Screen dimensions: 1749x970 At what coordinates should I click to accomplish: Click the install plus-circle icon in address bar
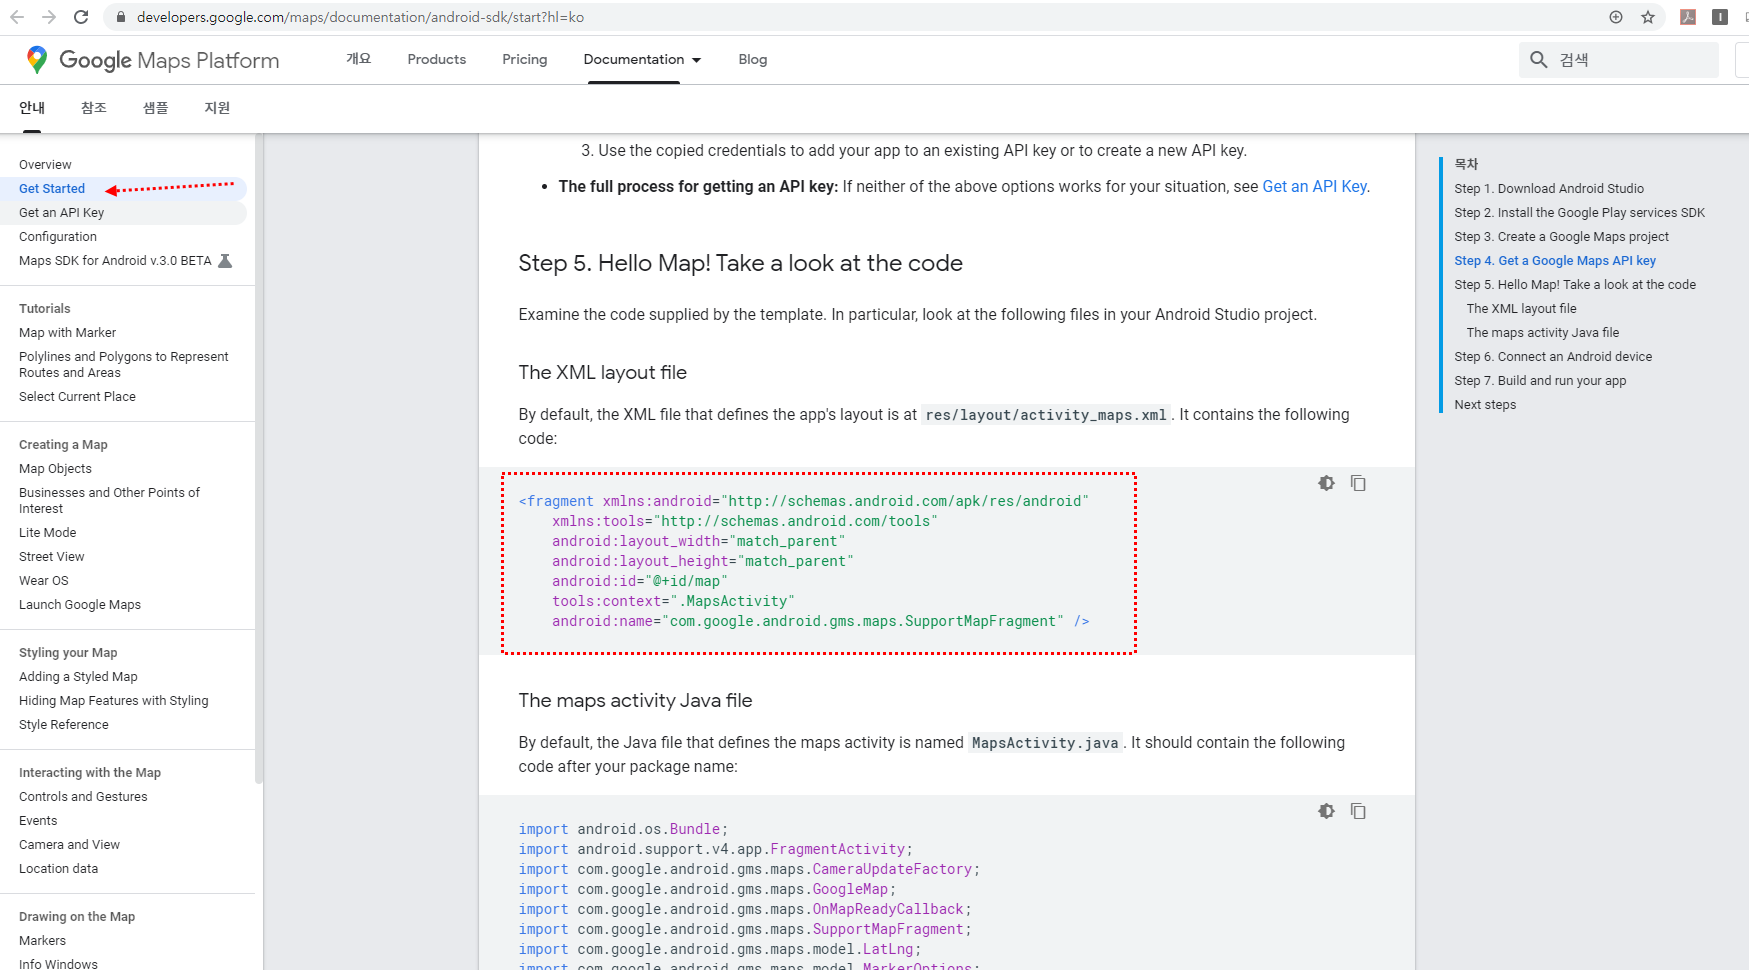1616,17
